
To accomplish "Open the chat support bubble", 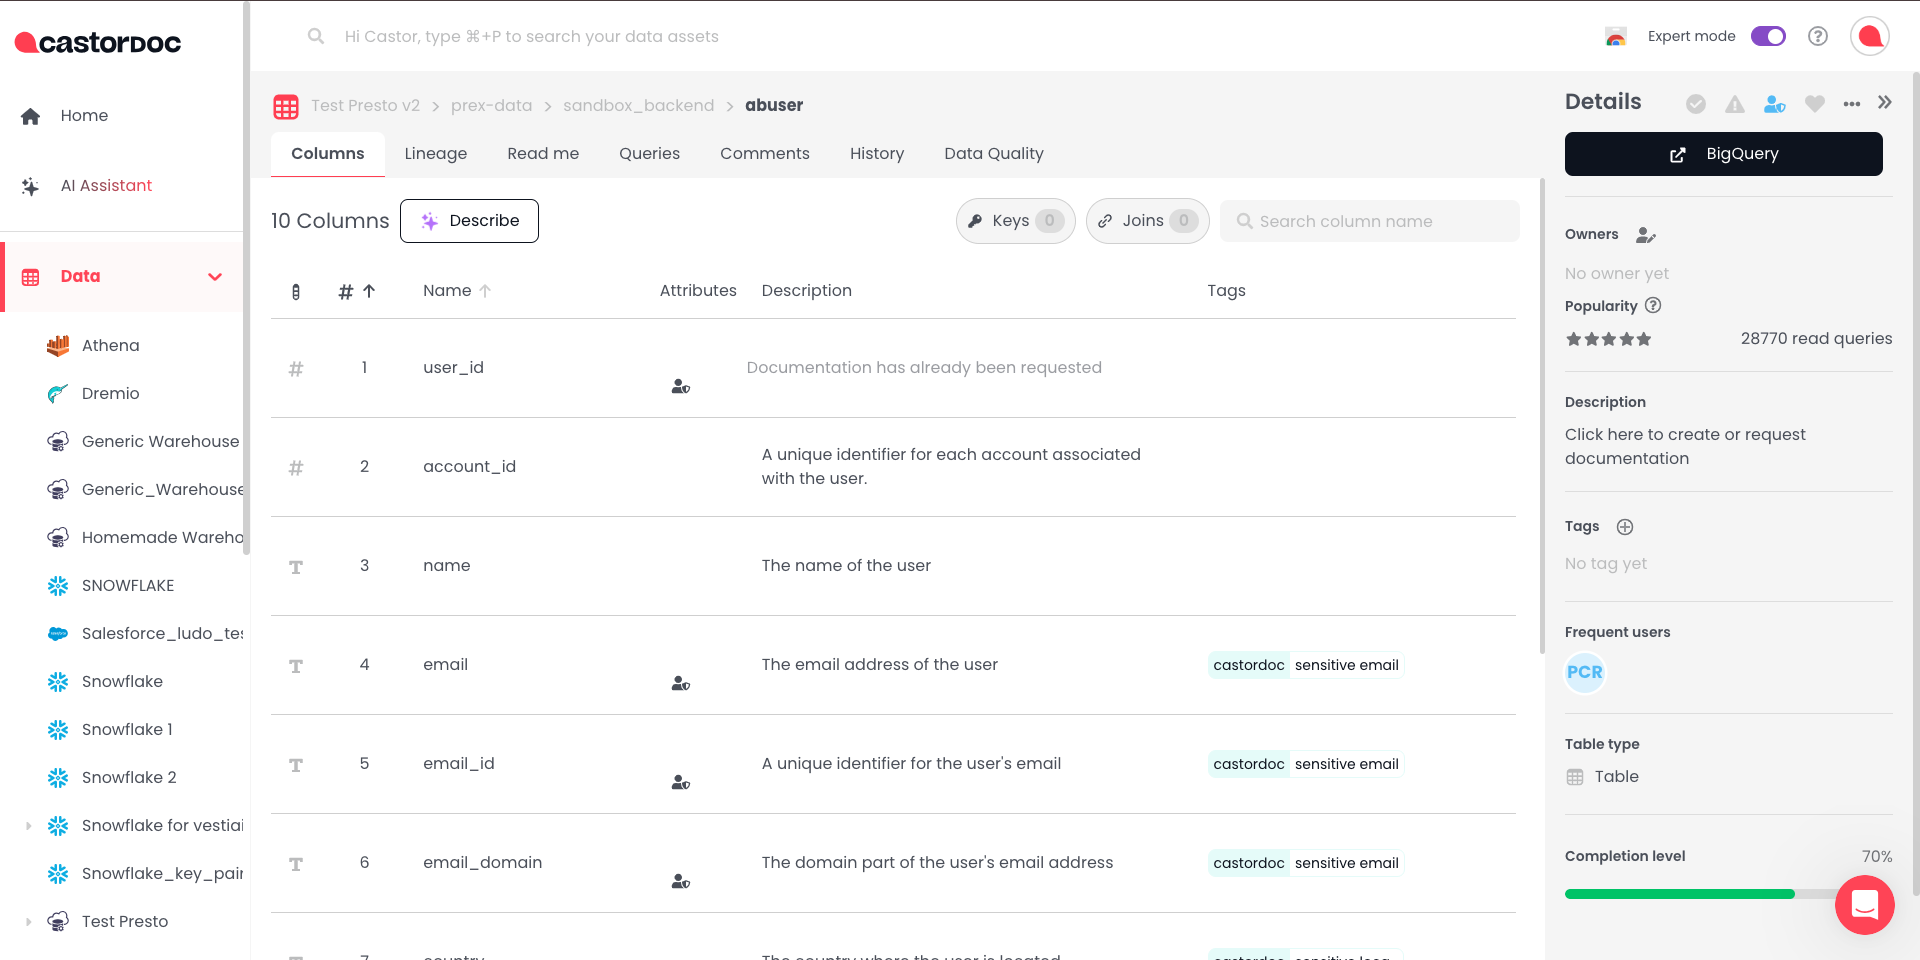I will point(1864,905).
